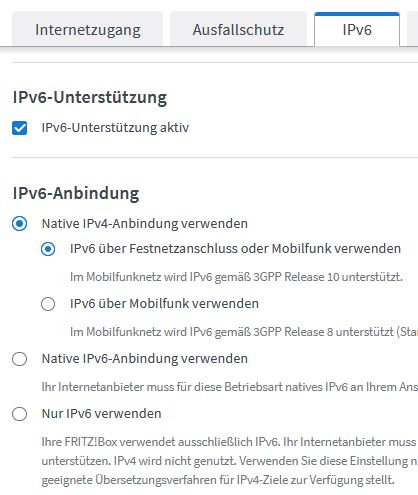The image size is (418, 495).
Task: Click the 3GPP Release 10 description text
Action: 236,277
